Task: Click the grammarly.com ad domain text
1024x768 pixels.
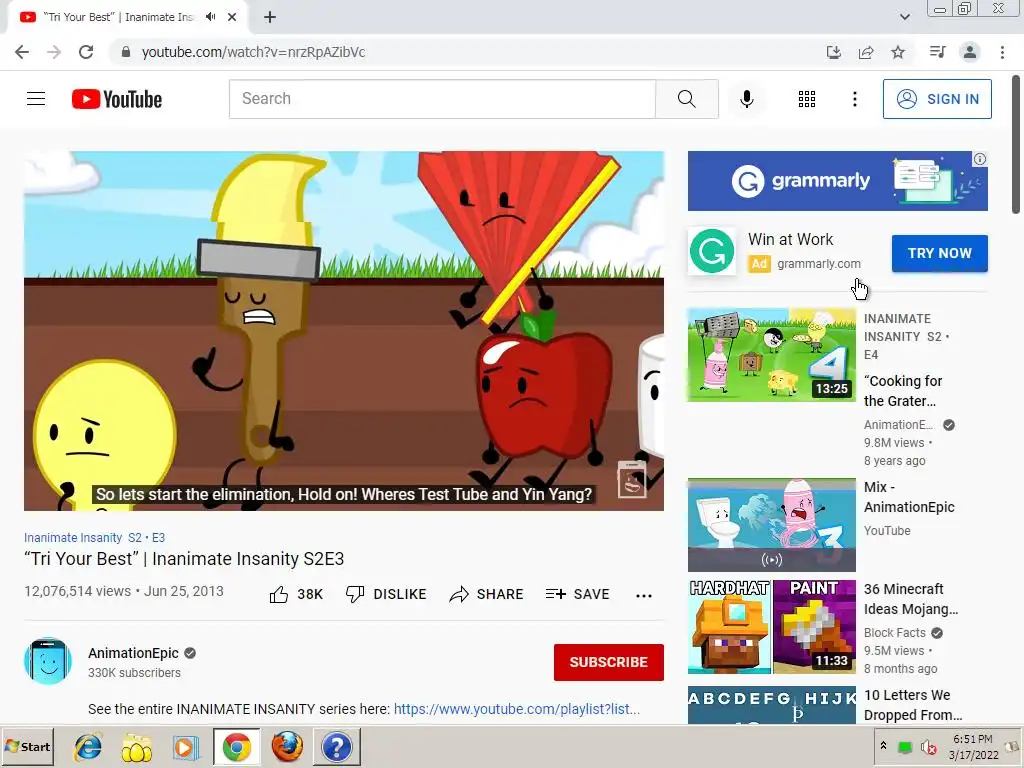Action: point(819,264)
